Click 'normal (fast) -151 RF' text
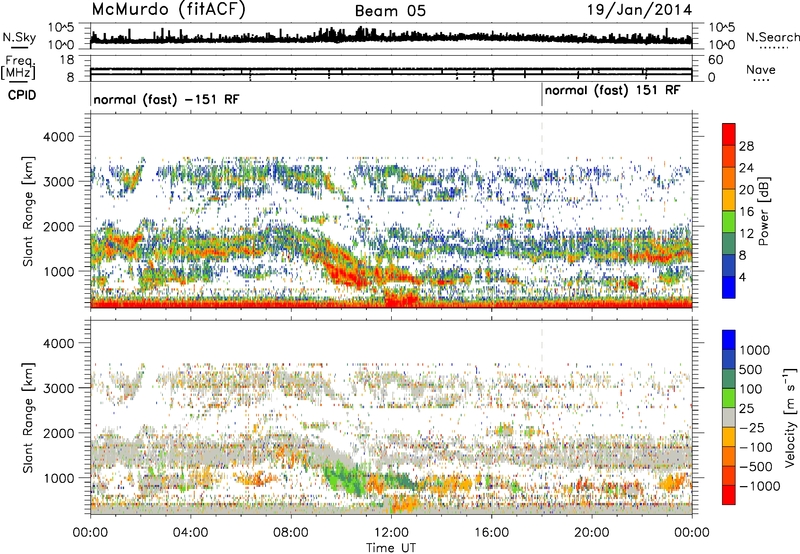The height and width of the screenshot is (554, 800). 166,99
